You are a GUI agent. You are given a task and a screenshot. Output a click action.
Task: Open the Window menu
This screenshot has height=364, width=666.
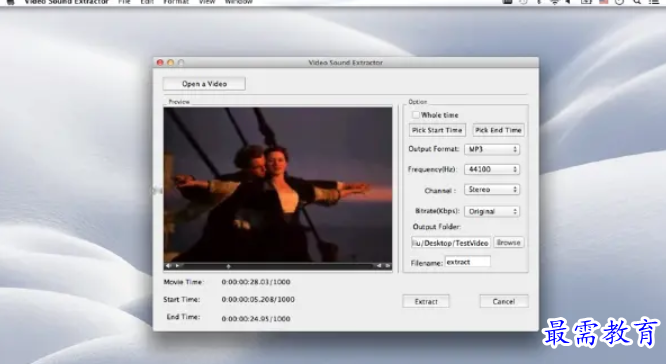click(239, 2)
